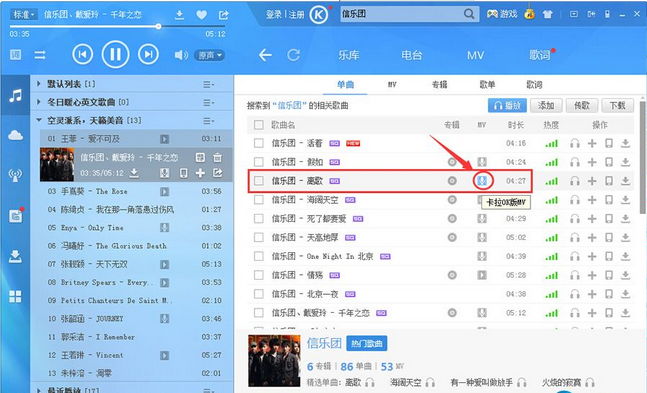Tick the select-all checkbox in header
The height and width of the screenshot is (393, 647).
pos(259,125)
